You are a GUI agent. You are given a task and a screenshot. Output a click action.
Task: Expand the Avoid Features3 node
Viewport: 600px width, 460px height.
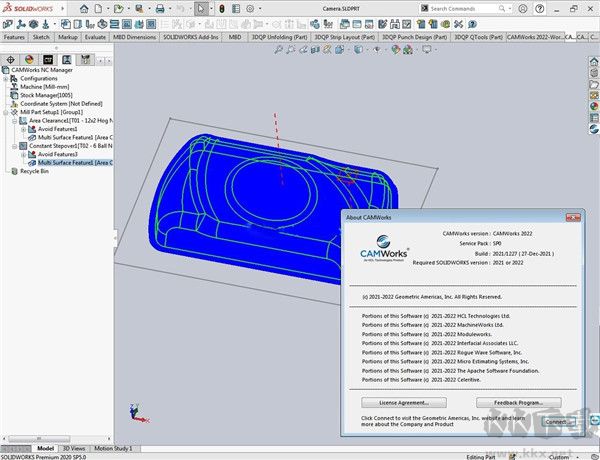pyautogui.click(x=23, y=154)
